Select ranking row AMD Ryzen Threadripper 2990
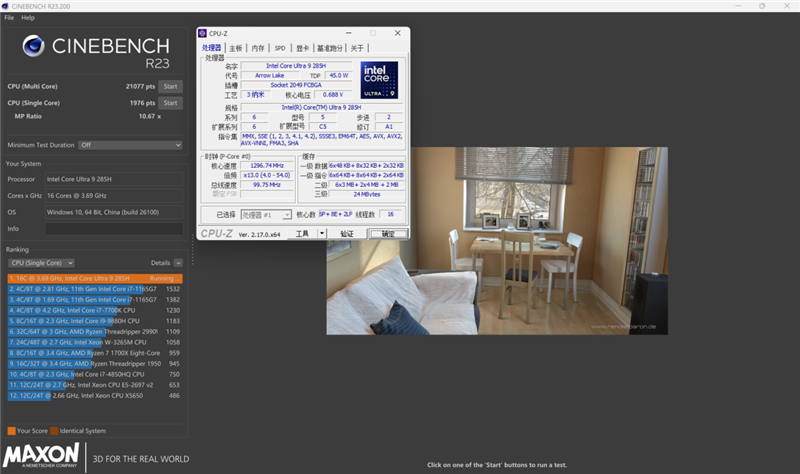Viewport: 800px width, 474px height. (95, 332)
